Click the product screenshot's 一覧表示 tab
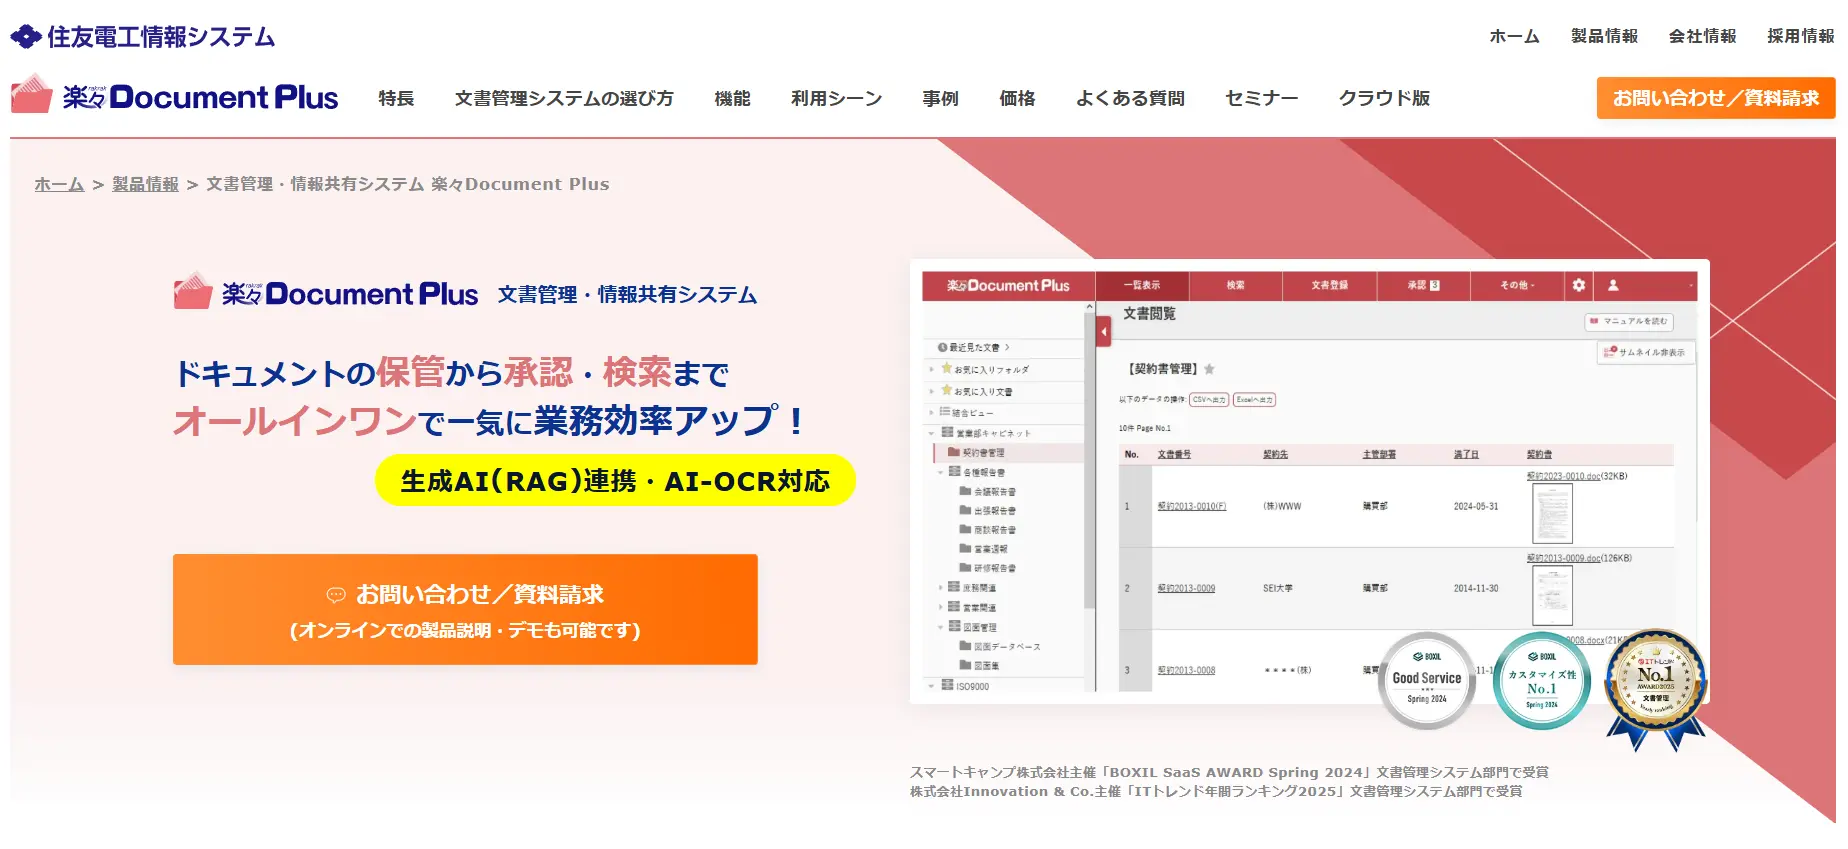This screenshot has height=849, width=1848. [x=1142, y=285]
